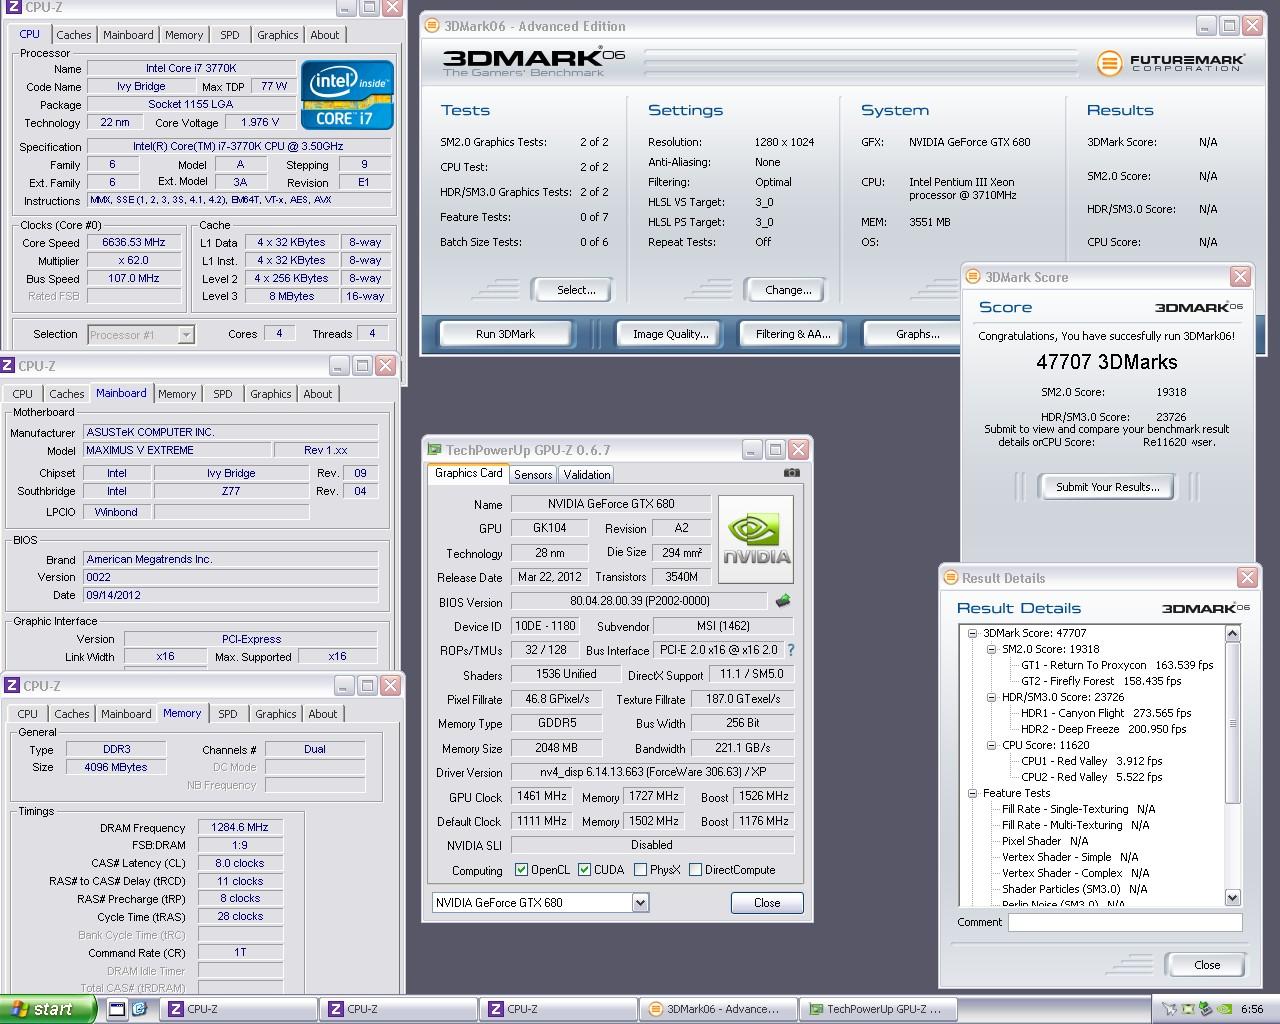Open SPD tab in the Memory CPU-Z window
The height and width of the screenshot is (1024, 1280).
[x=228, y=714]
